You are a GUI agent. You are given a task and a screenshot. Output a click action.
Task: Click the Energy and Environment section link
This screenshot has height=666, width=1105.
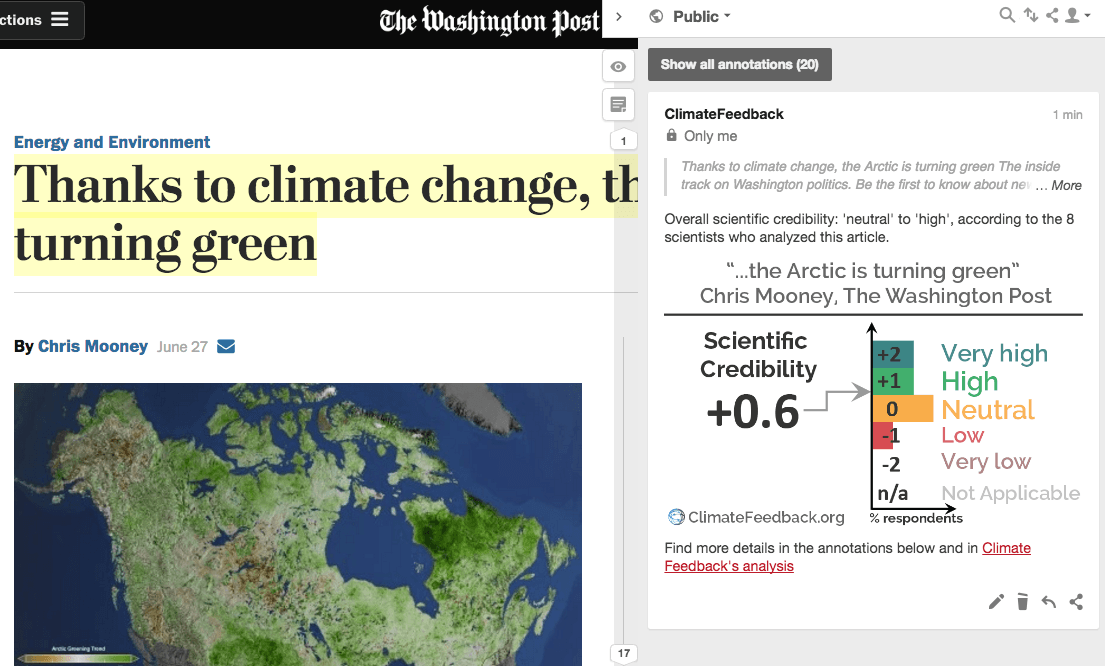(x=112, y=142)
